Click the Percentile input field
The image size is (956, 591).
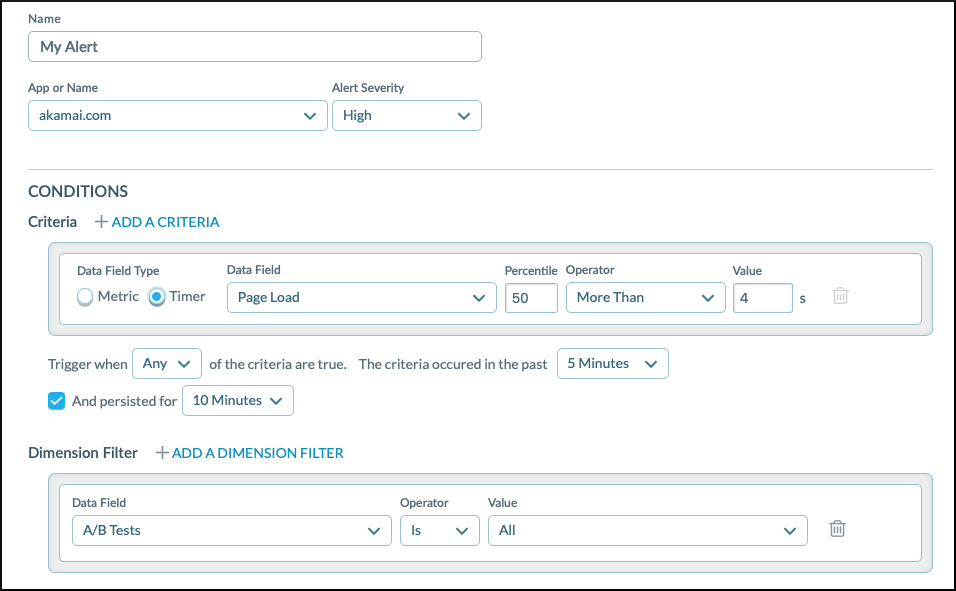[x=531, y=297]
